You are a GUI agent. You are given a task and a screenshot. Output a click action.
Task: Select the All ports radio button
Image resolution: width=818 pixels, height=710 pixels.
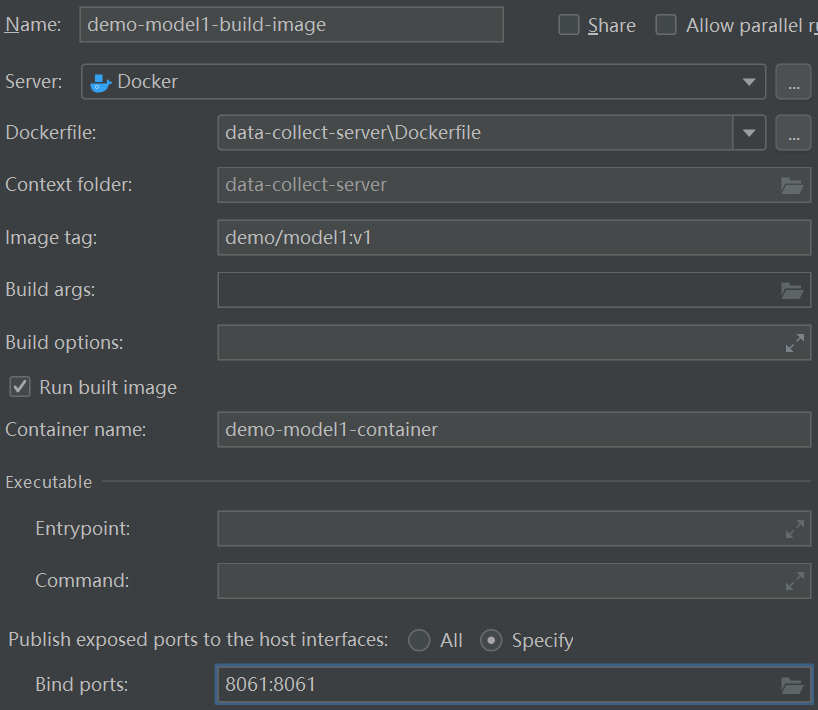[420, 640]
